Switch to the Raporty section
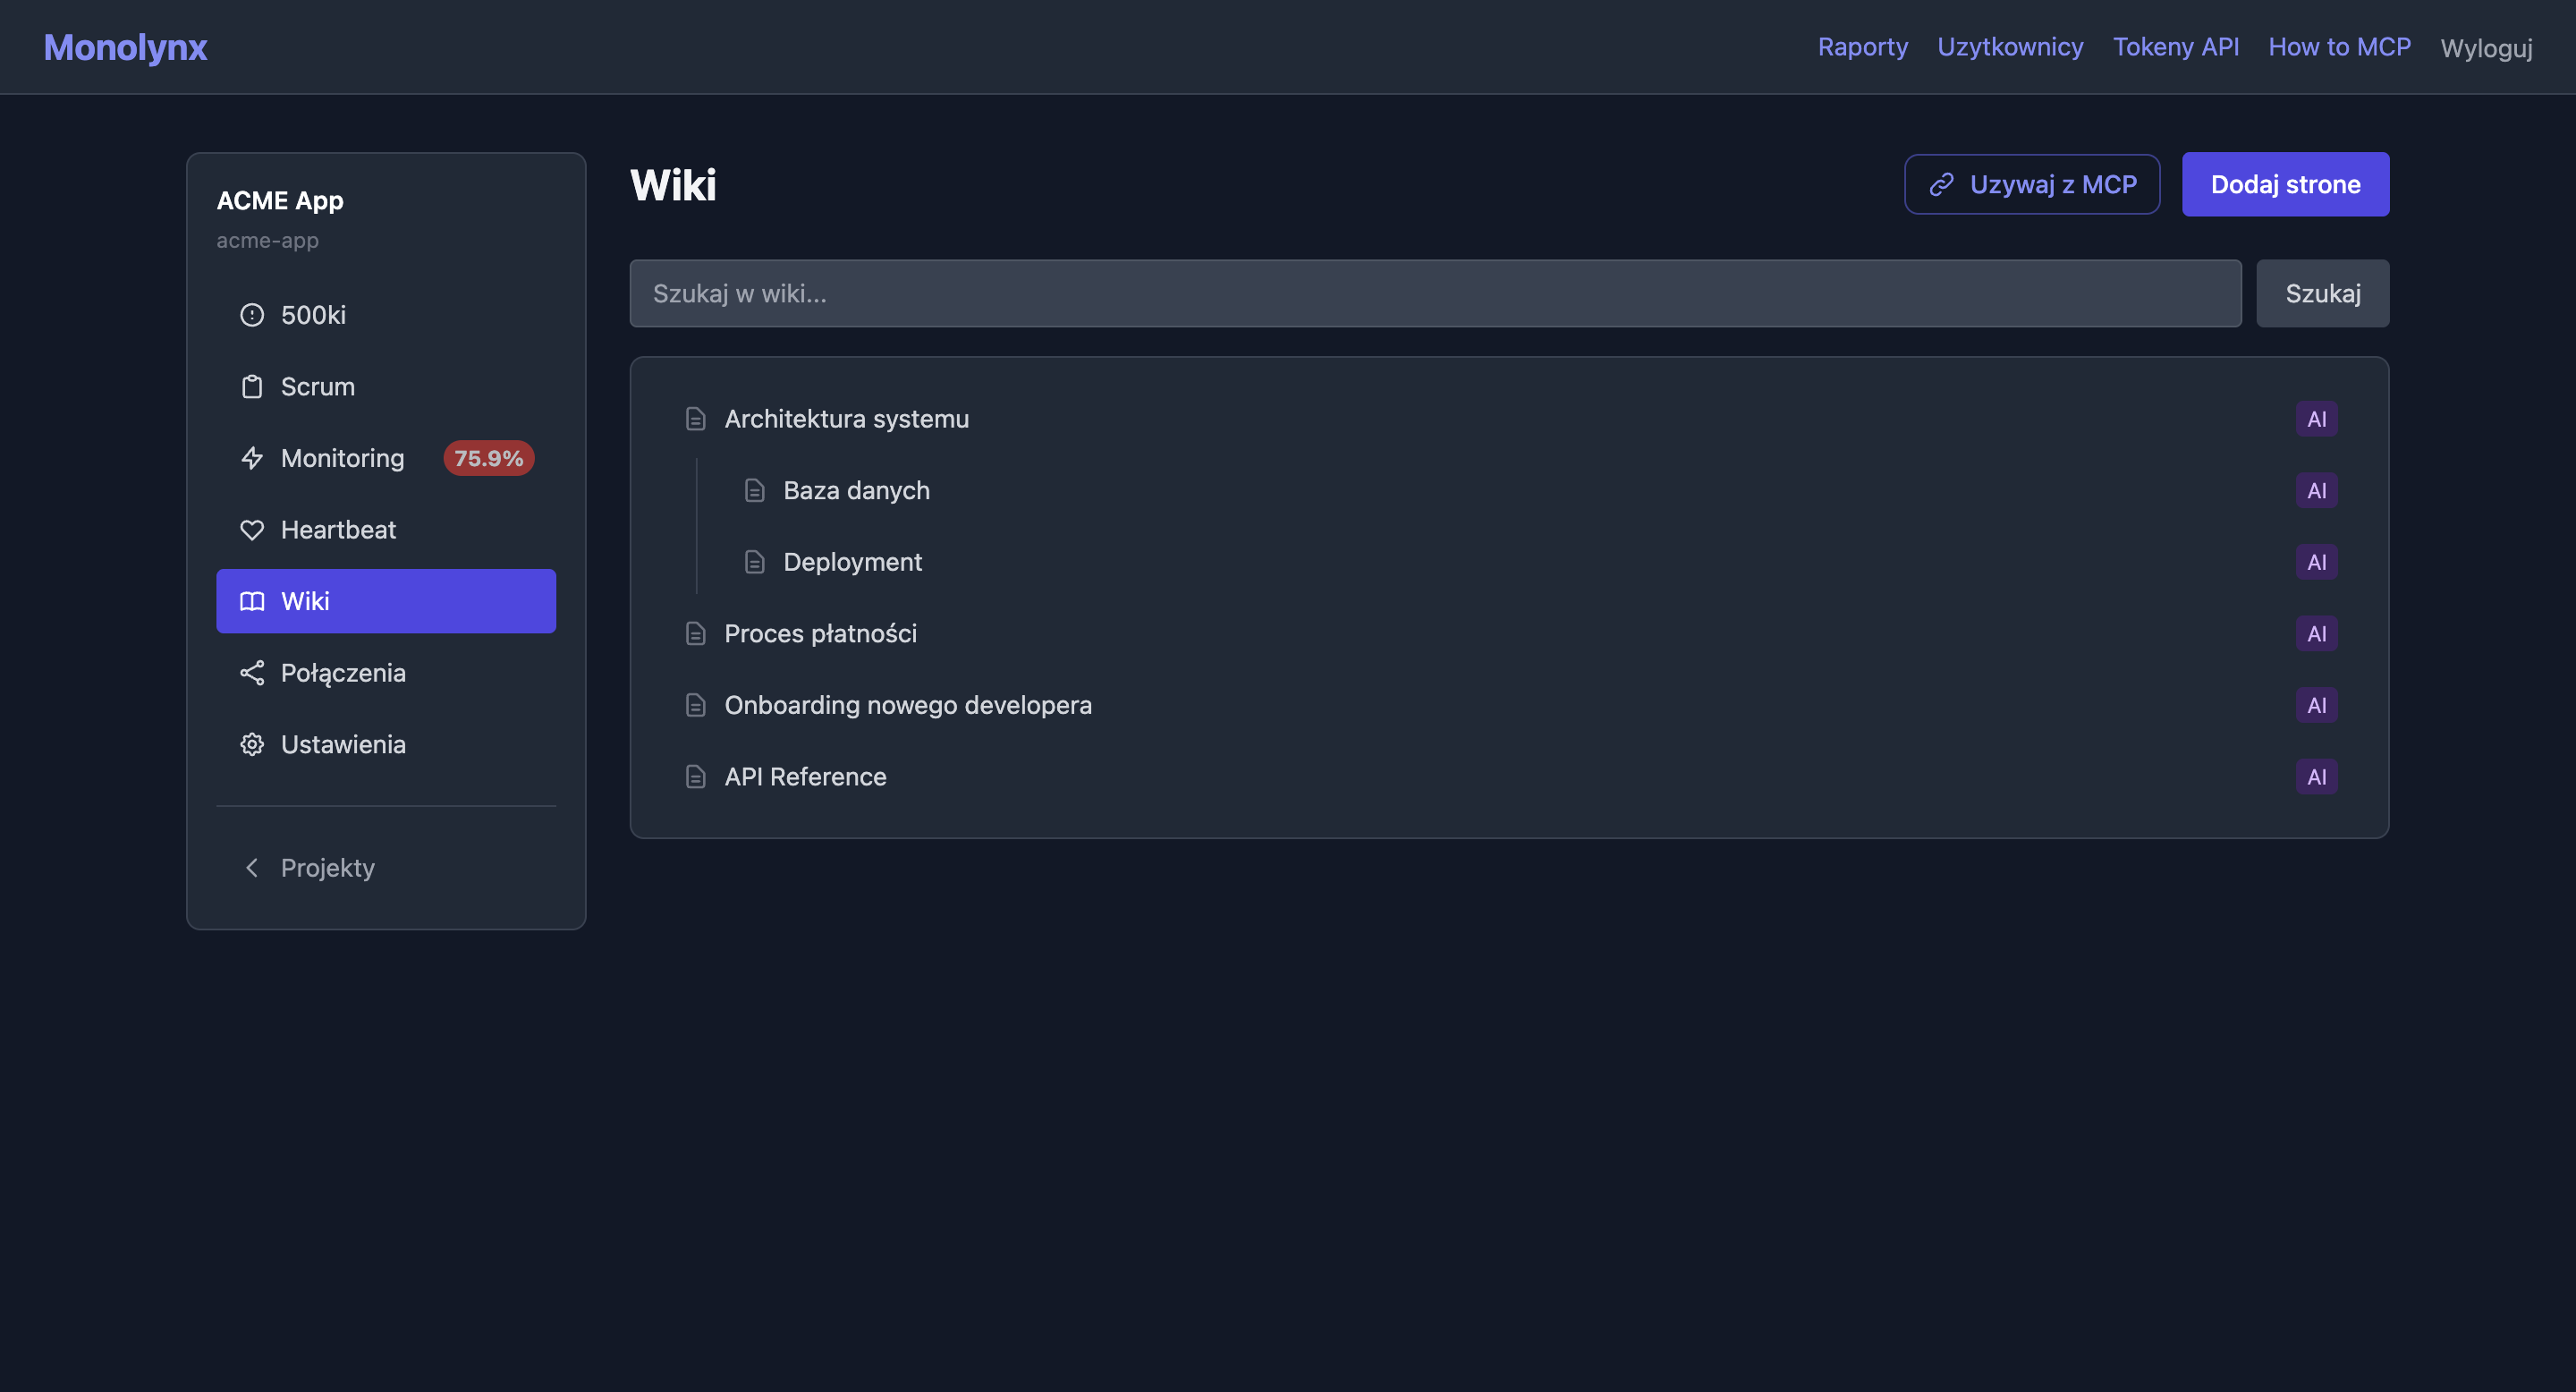2576x1392 pixels. click(1862, 46)
